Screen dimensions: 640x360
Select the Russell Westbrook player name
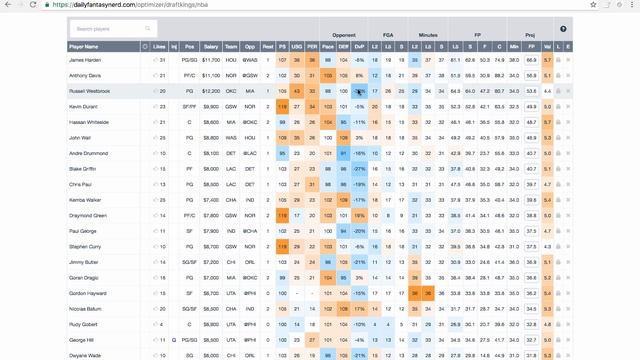[x=89, y=91]
